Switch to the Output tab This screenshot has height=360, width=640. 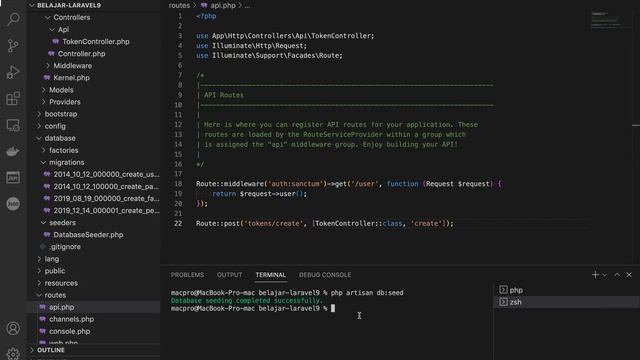pyautogui.click(x=229, y=275)
